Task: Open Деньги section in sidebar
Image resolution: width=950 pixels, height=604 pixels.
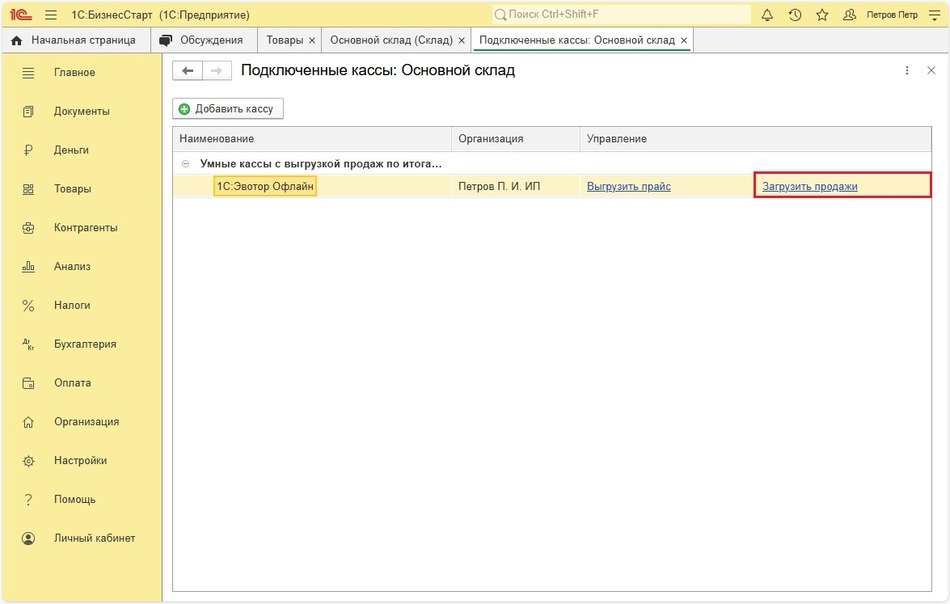Action: point(71,150)
